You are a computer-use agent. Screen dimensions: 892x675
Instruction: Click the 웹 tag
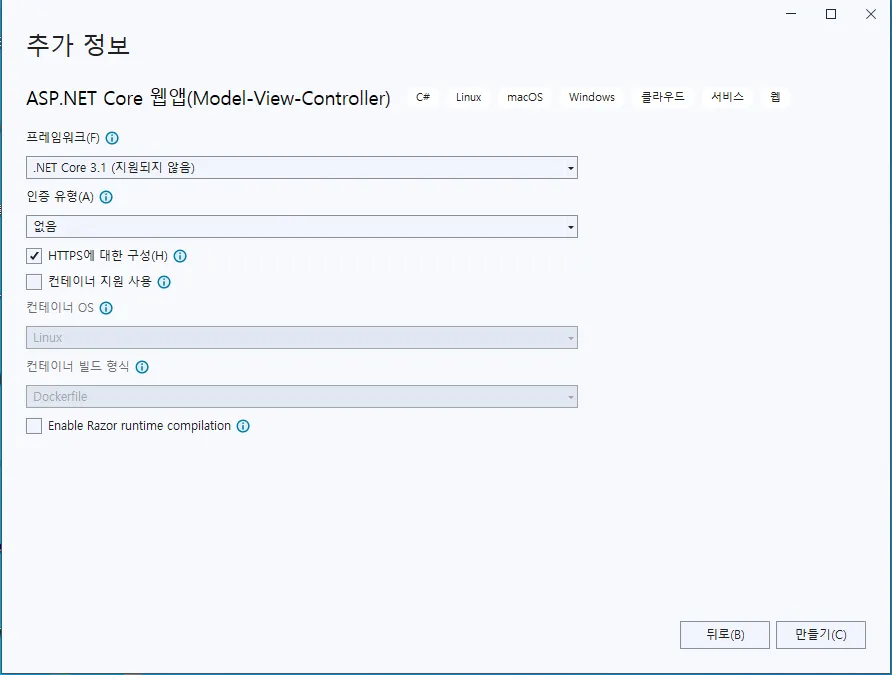(x=775, y=97)
